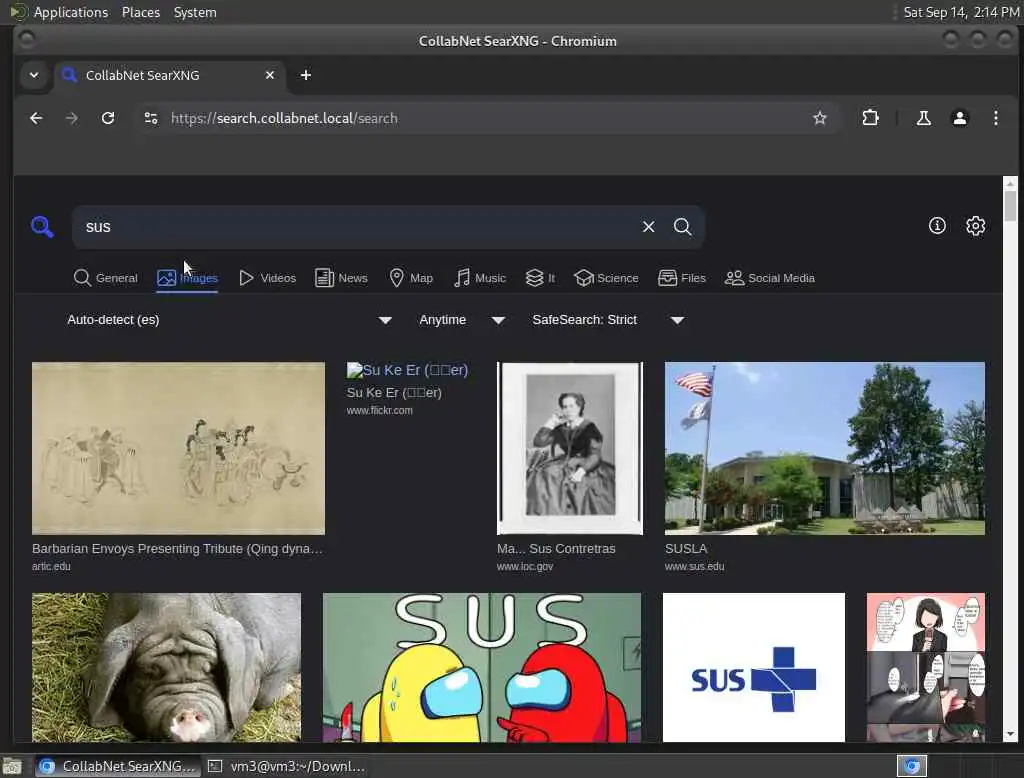Open the wrinkled pig image thumbnail
The height and width of the screenshot is (778, 1024).
[167, 667]
